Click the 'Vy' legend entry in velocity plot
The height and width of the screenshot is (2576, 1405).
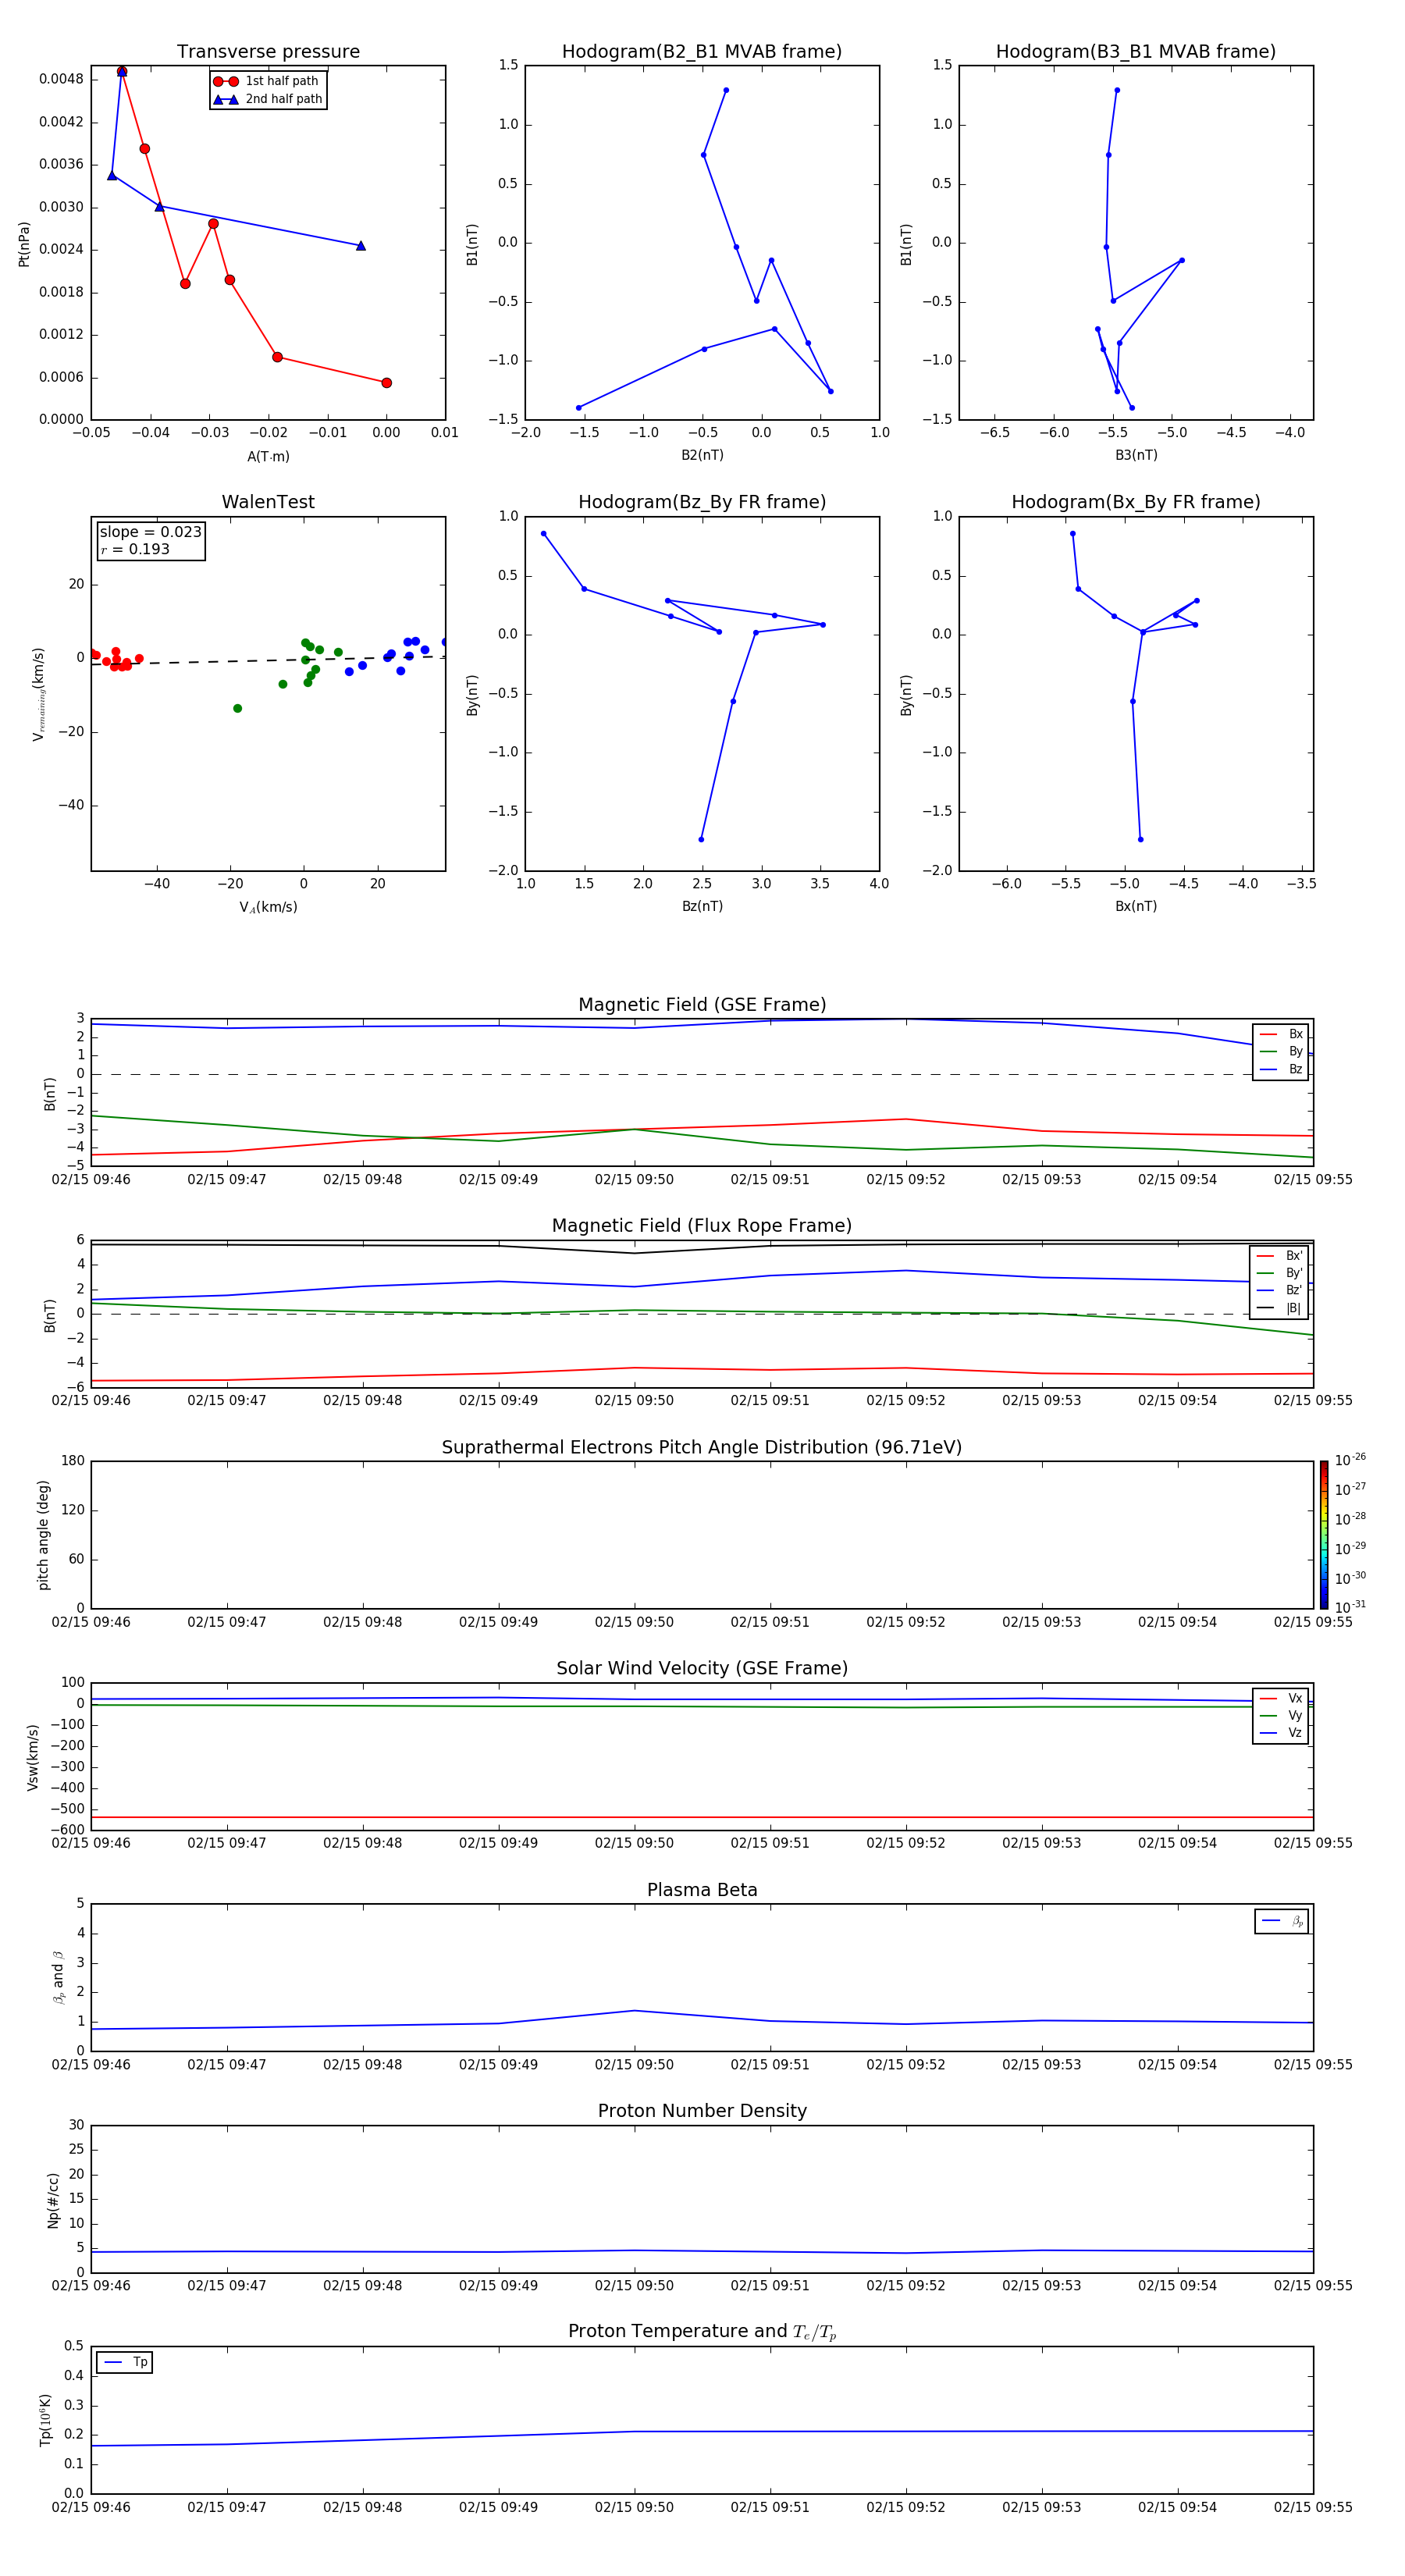tap(1281, 1716)
